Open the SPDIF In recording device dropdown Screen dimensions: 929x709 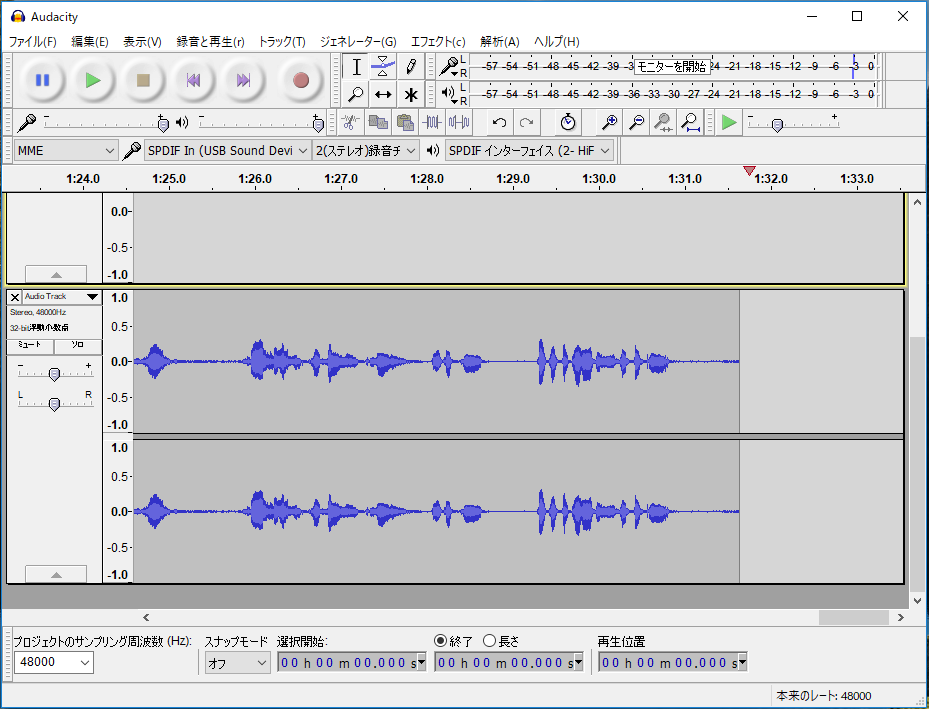tap(228, 150)
